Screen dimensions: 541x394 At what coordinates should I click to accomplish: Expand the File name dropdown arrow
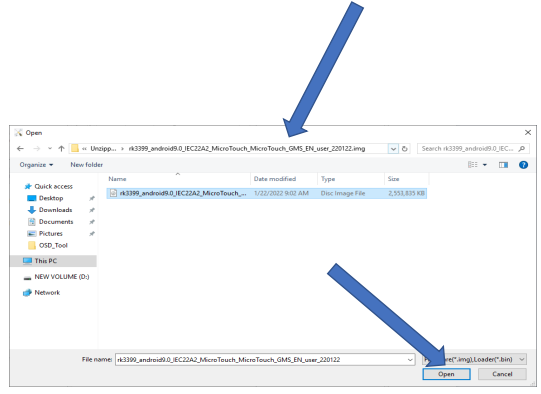pyautogui.click(x=410, y=360)
